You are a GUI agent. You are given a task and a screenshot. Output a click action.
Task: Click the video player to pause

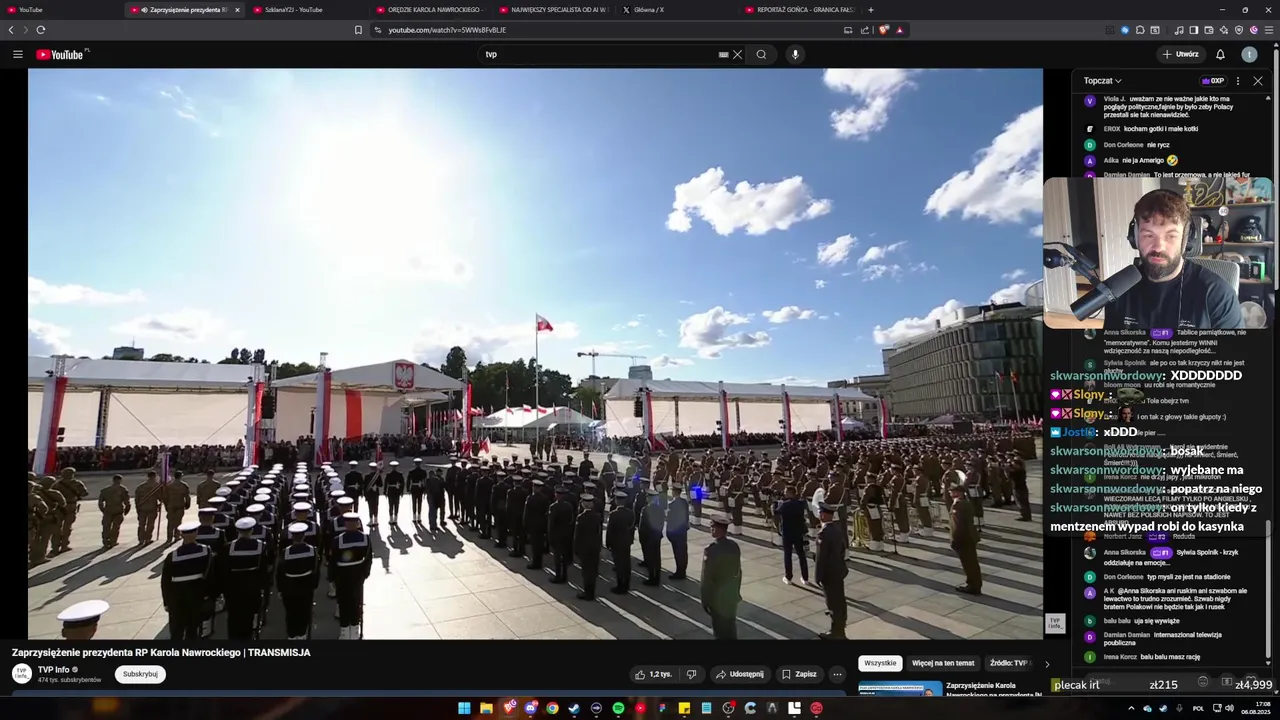point(535,353)
